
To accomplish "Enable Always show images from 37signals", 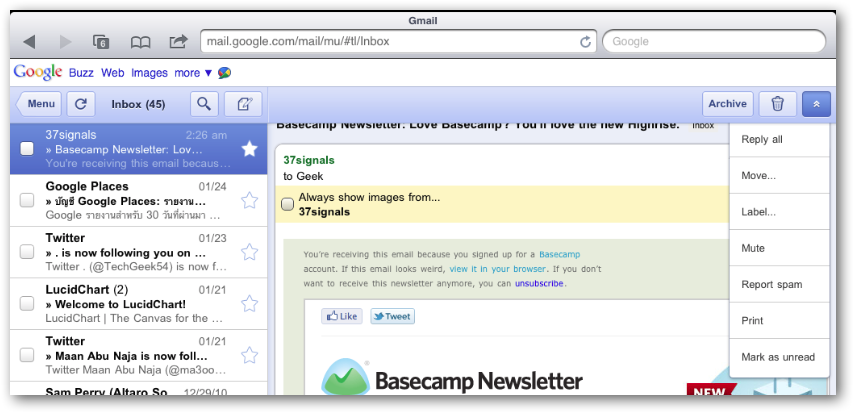I will [x=287, y=204].
